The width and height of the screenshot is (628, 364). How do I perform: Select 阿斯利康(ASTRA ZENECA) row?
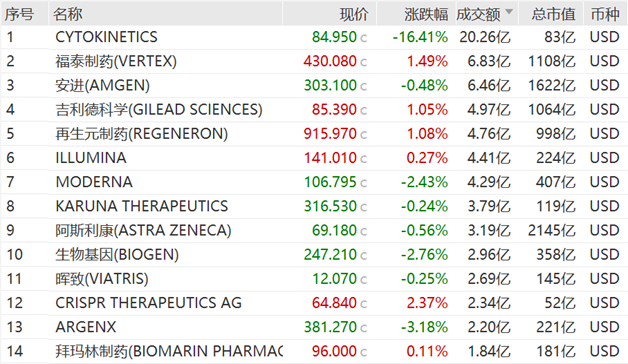(x=314, y=230)
